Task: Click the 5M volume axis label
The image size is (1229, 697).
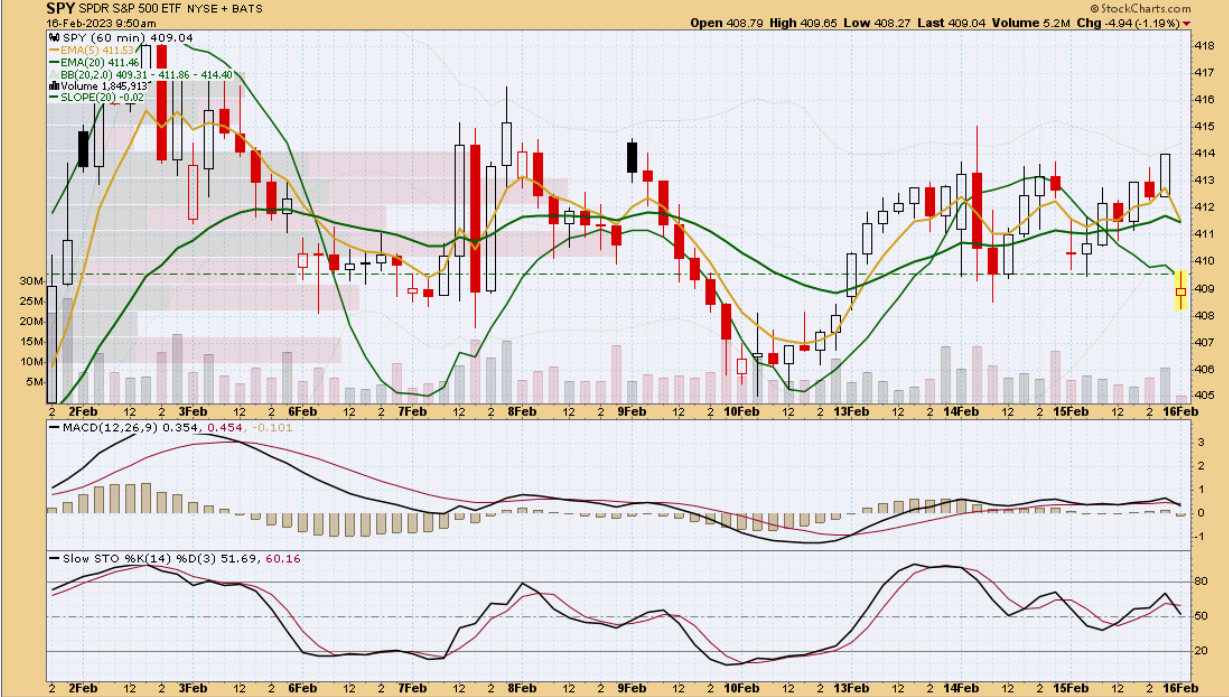Action: pos(35,382)
